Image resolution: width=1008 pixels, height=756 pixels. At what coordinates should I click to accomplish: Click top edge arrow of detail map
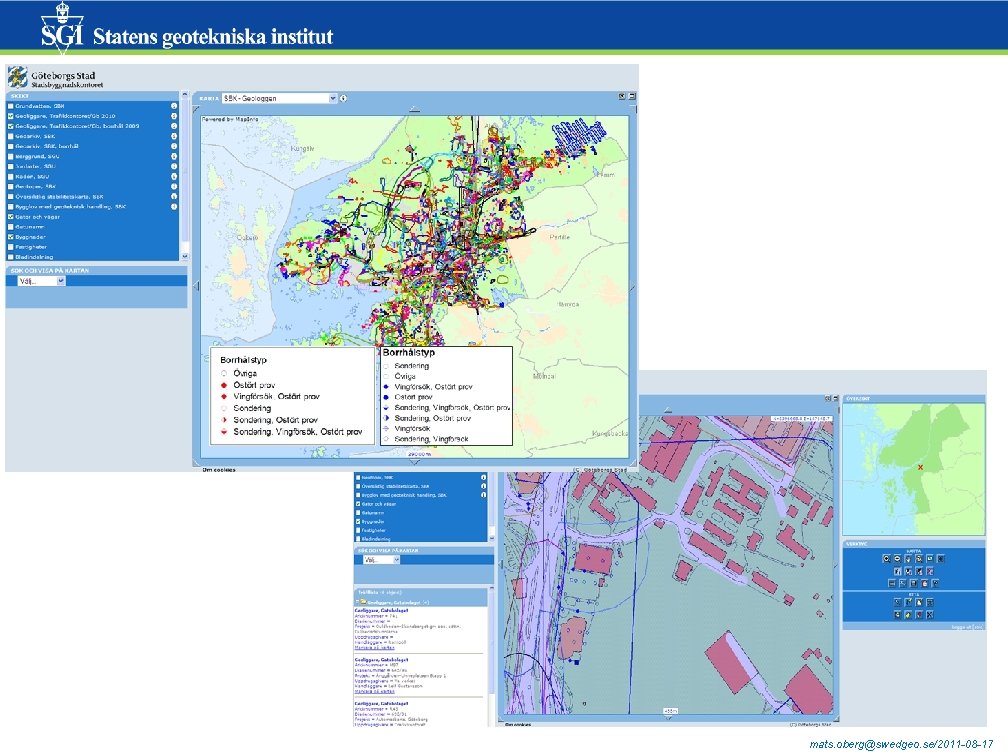(668, 410)
